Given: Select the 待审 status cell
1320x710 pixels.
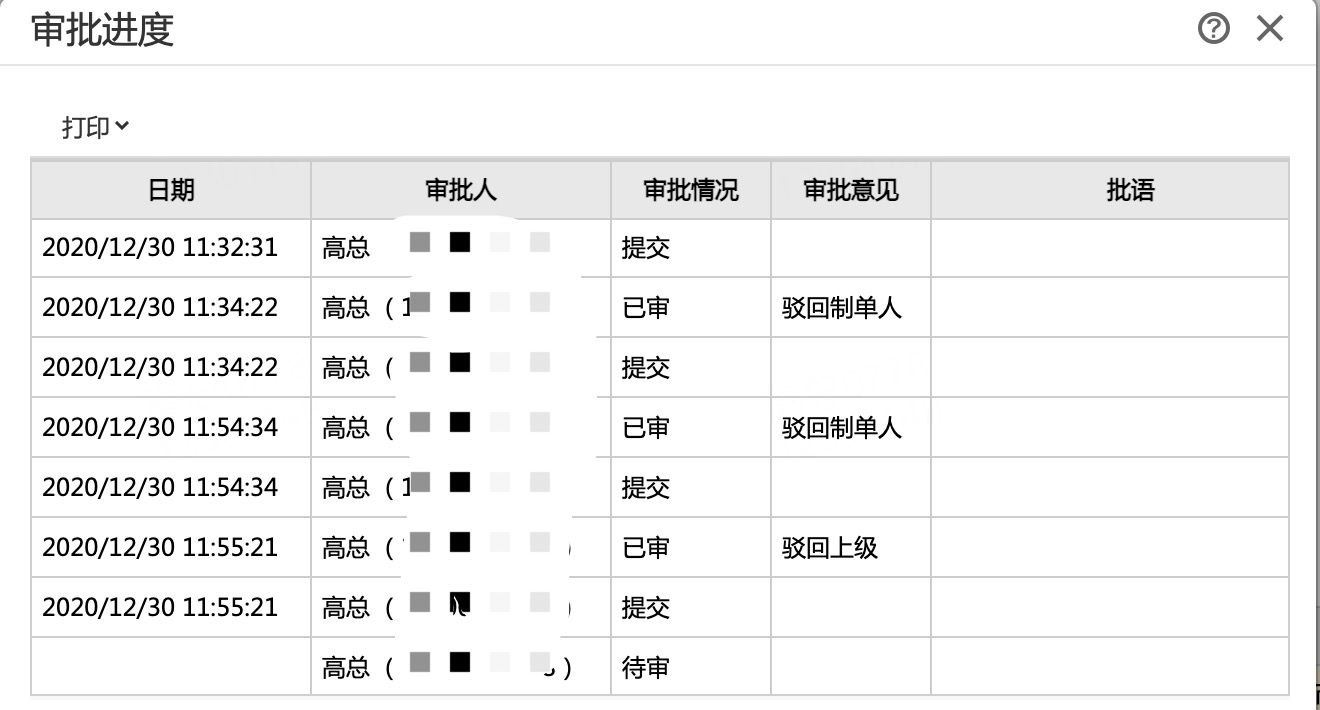Looking at the screenshot, I should [691, 668].
